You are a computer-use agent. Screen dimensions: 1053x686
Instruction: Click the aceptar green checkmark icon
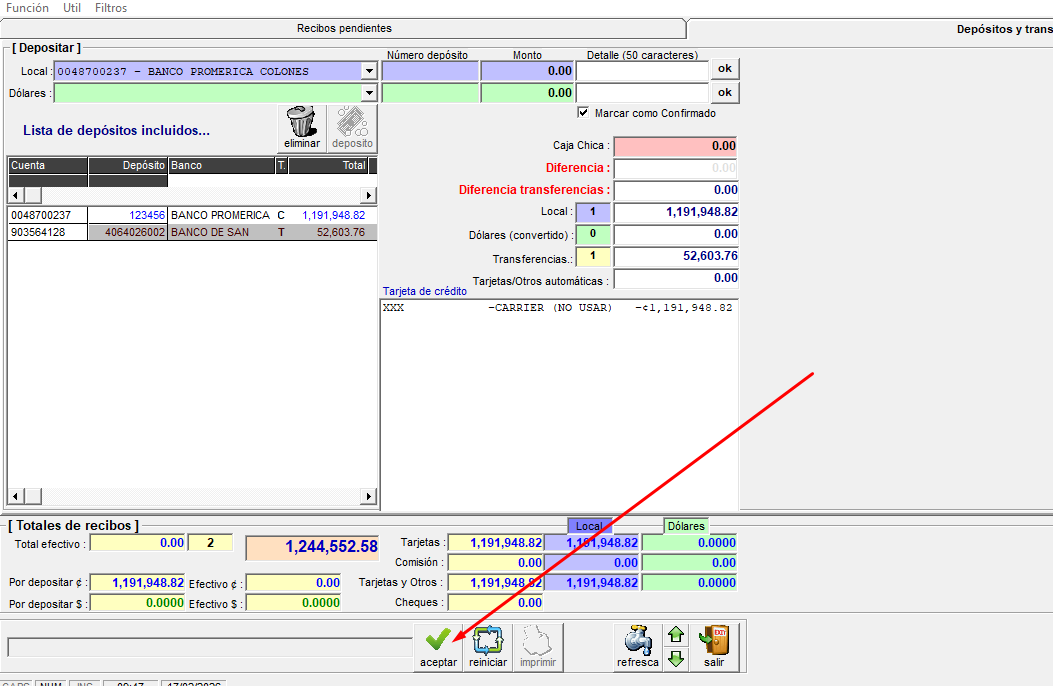pos(438,640)
